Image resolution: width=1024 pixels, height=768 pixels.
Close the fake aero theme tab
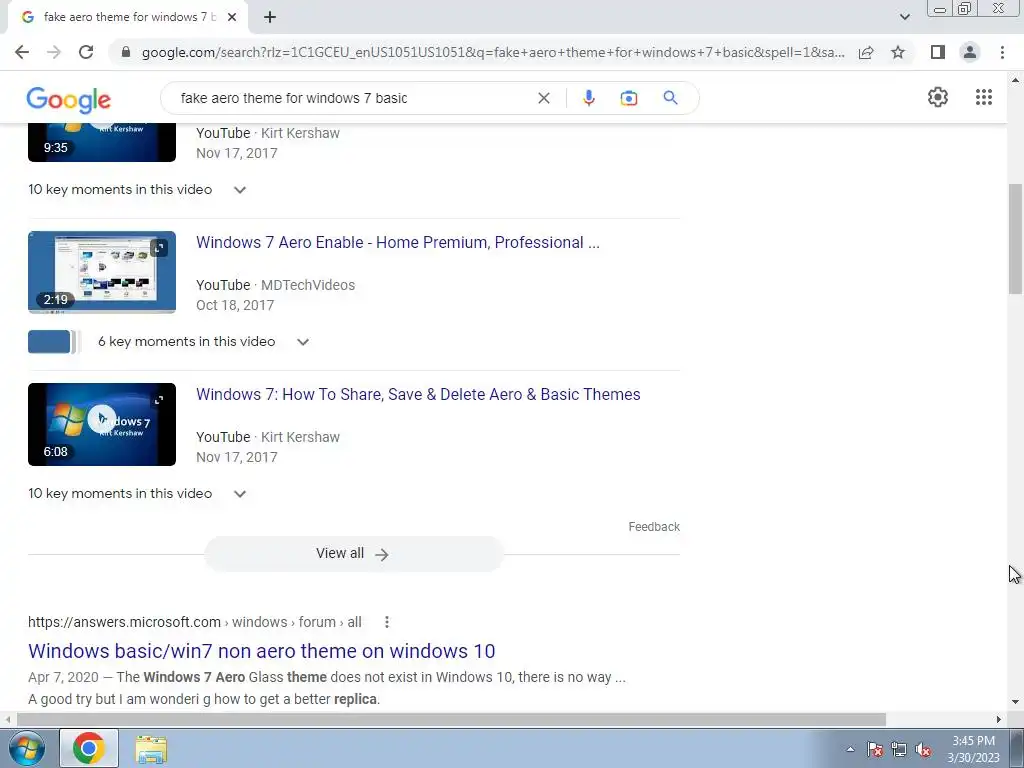click(232, 17)
